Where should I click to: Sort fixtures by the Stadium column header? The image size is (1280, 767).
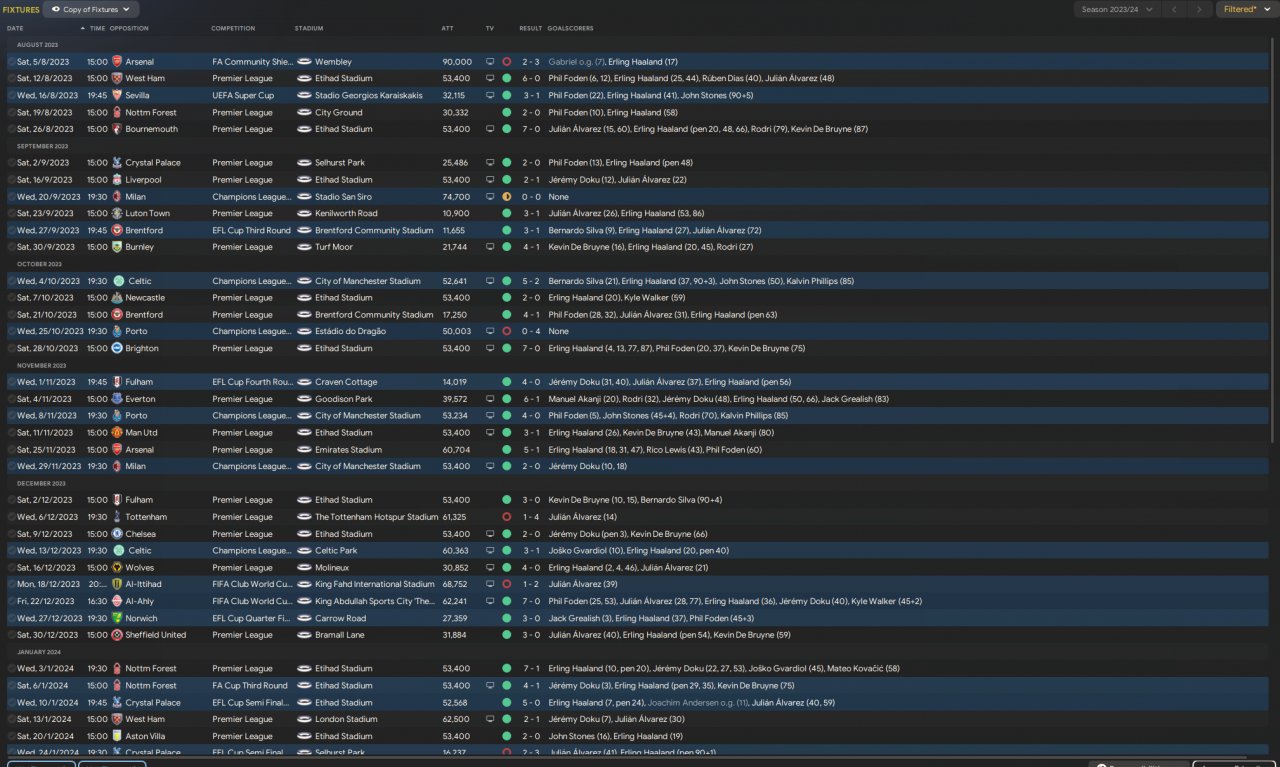point(309,29)
